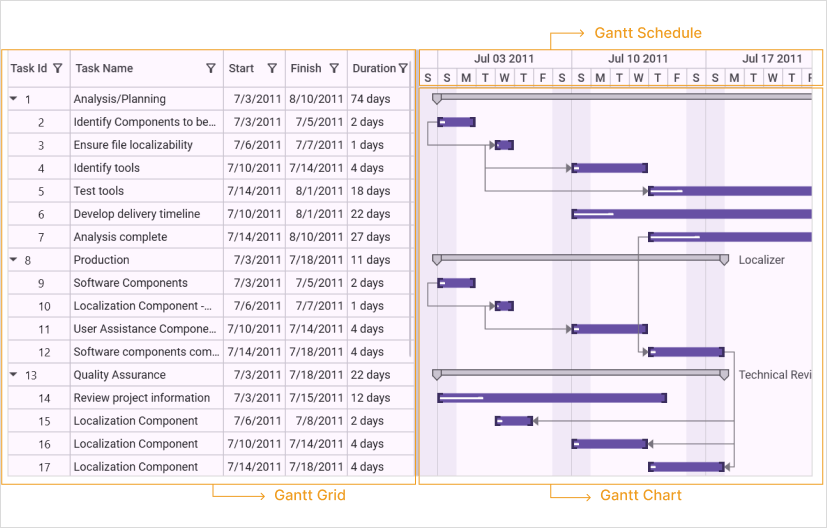Image resolution: width=827 pixels, height=528 pixels.
Task: Select the Identify tools taskbar
Action: [610, 168]
